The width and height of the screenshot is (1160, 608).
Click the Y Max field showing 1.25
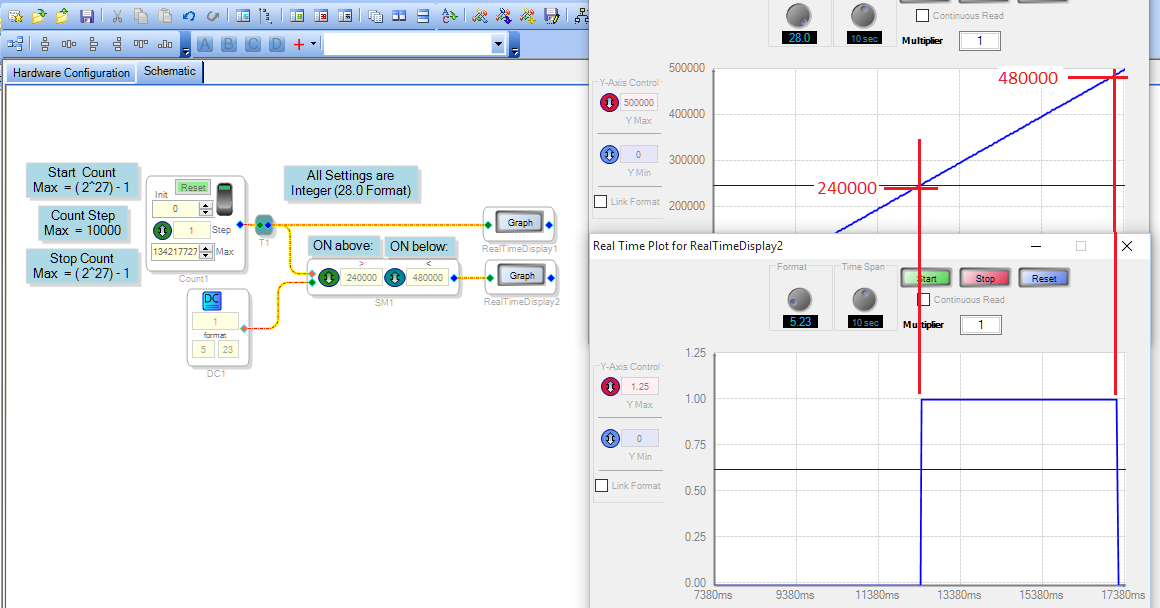click(x=640, y=386)
